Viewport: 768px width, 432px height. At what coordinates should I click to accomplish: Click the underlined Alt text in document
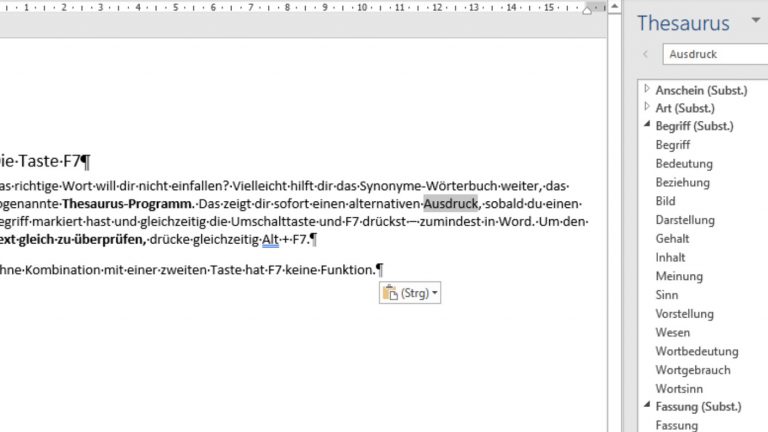click(x=270, y=240)
